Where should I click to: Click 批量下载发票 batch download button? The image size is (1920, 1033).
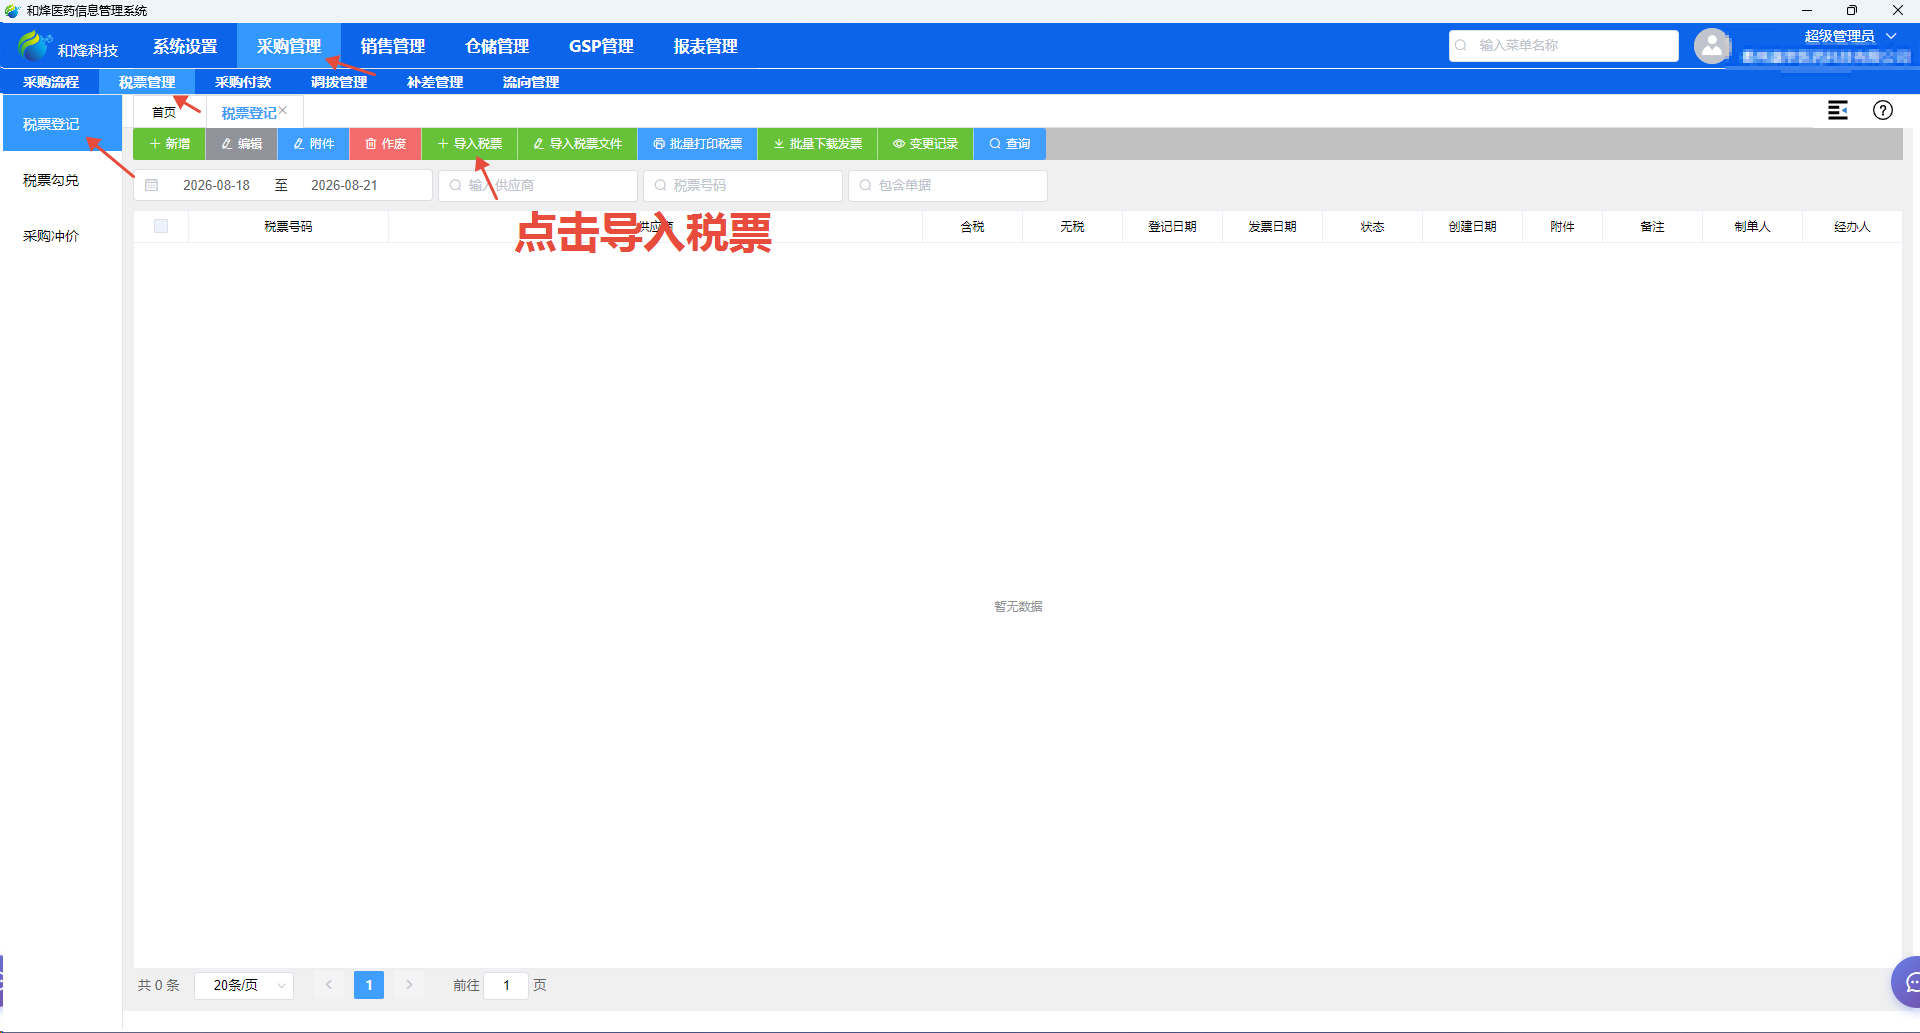coord(818,144)
